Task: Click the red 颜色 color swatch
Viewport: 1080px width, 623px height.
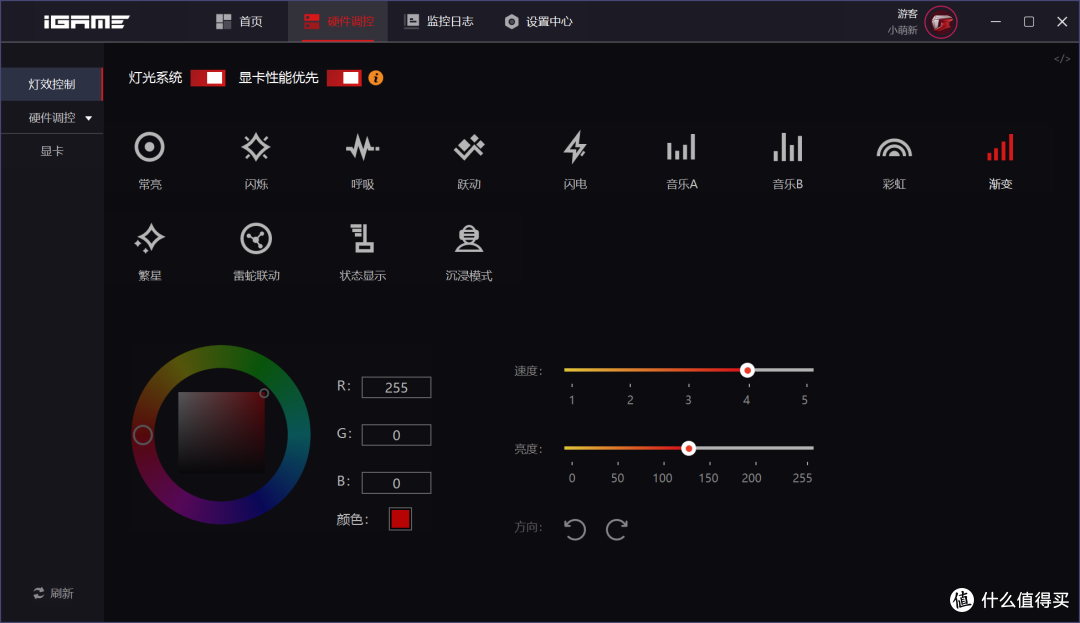Action: [x=400, y=519]
